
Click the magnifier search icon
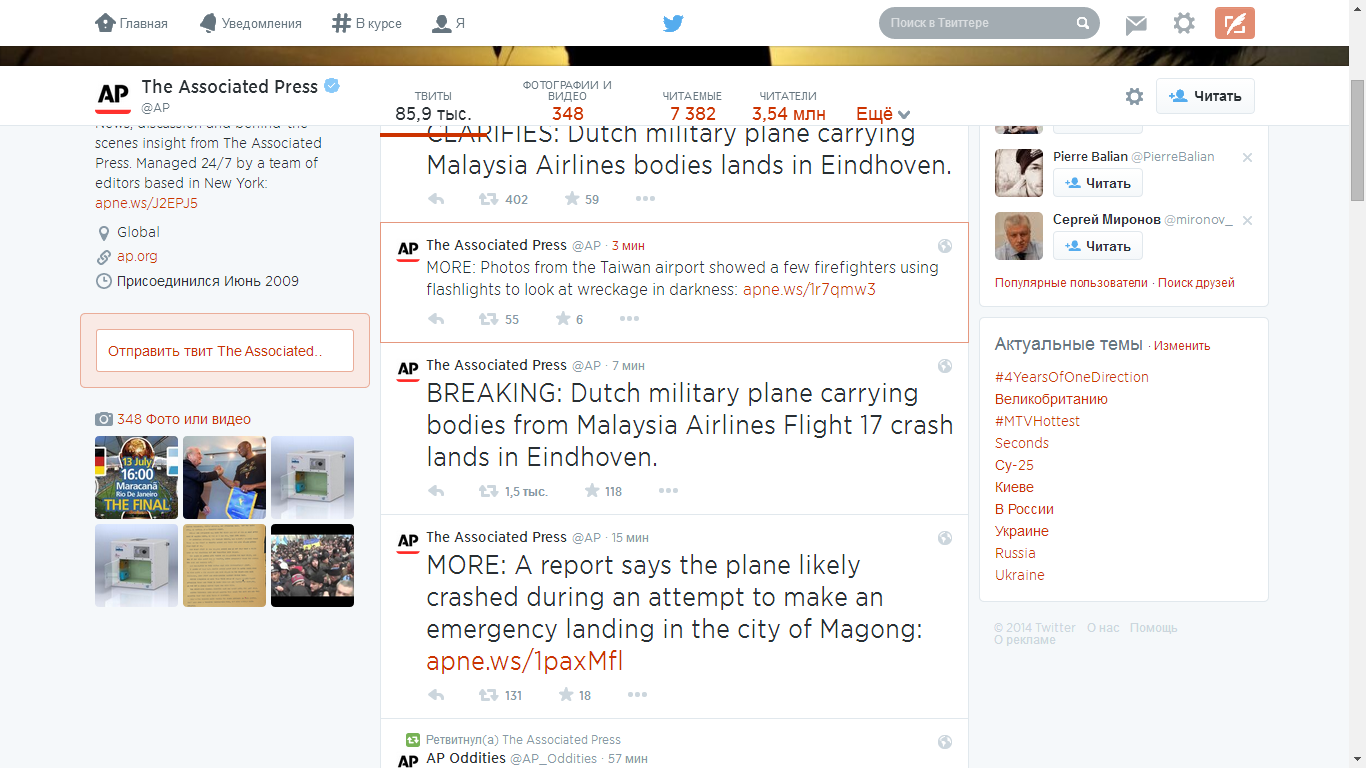pos(1083,23)
